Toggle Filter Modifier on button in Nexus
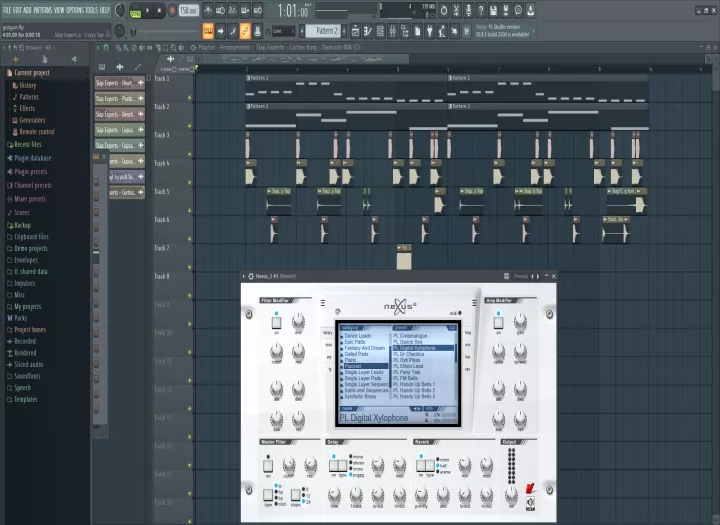 (x=276, y=322)
